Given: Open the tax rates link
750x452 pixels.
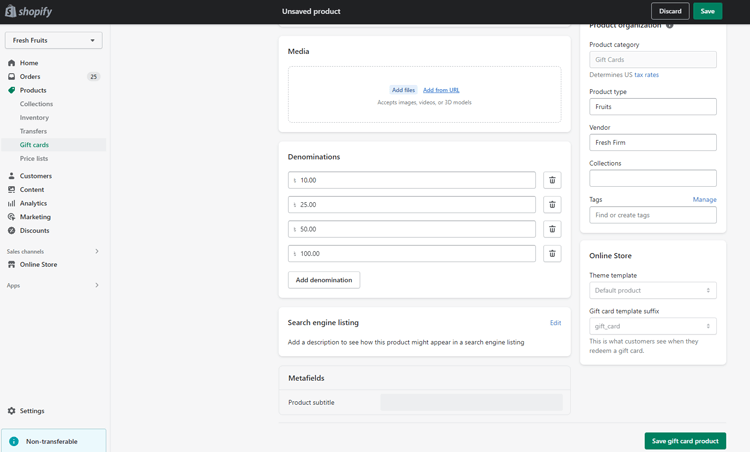Looking at the screenshot, I should [646, 75].
